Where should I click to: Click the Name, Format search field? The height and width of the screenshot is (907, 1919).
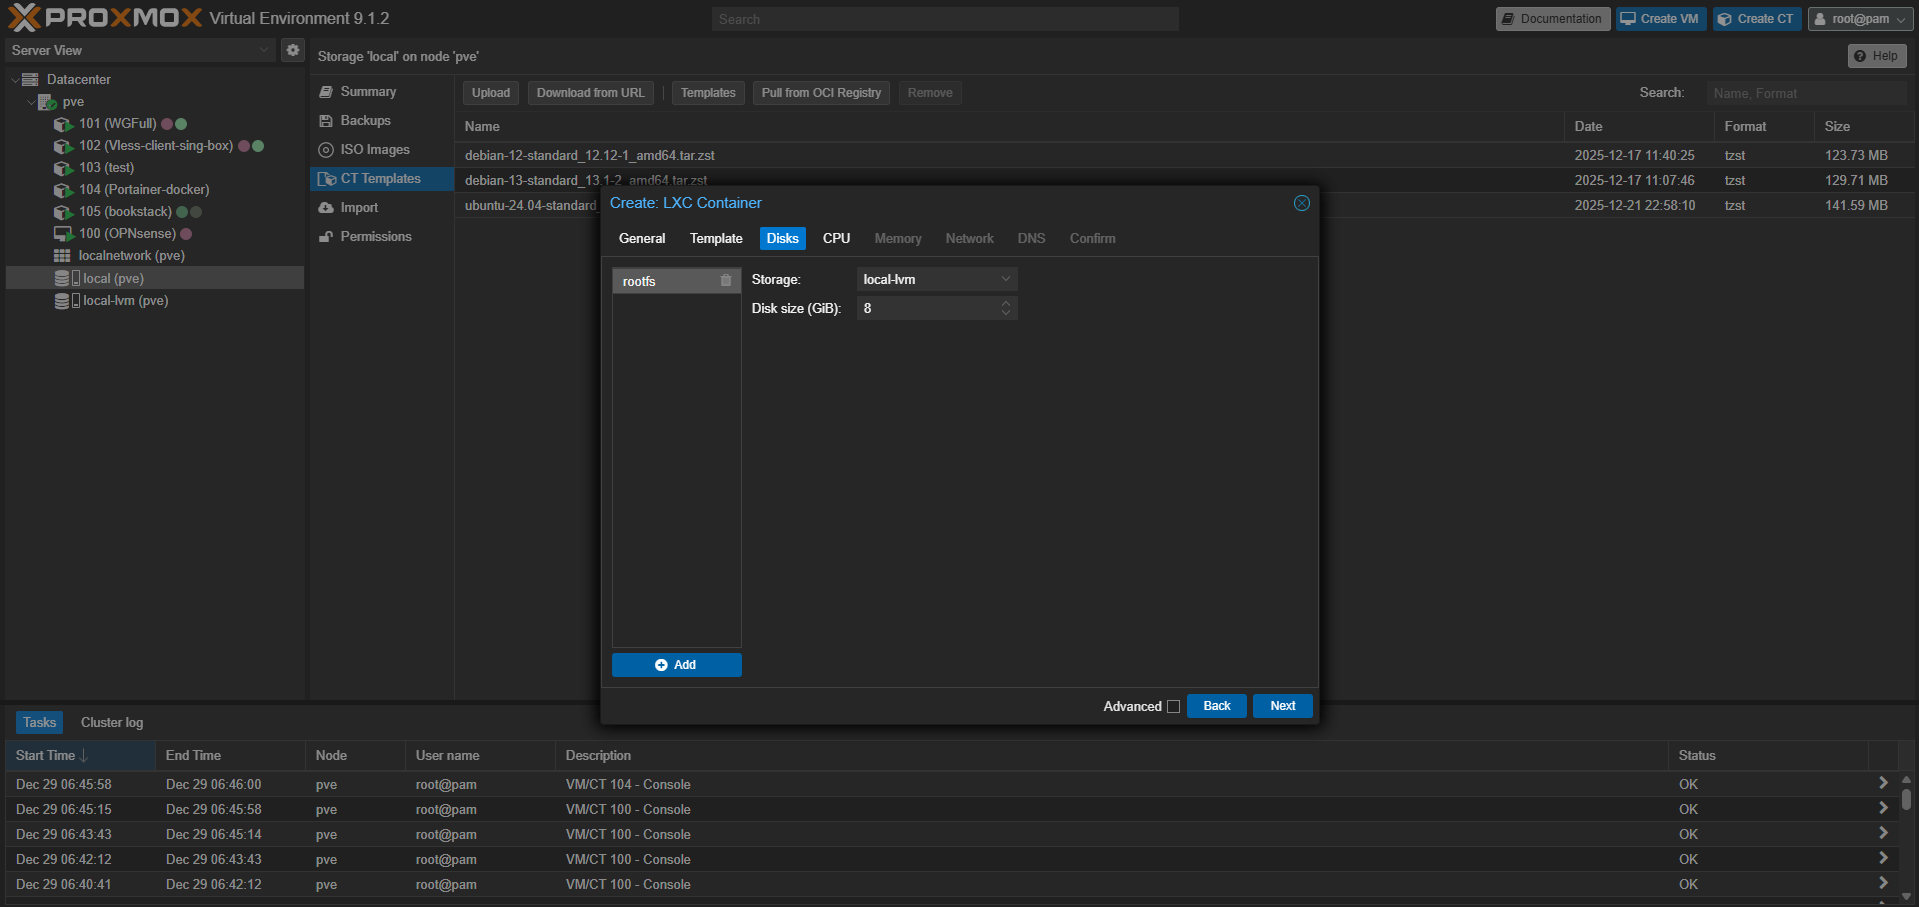click(1806, 93)
